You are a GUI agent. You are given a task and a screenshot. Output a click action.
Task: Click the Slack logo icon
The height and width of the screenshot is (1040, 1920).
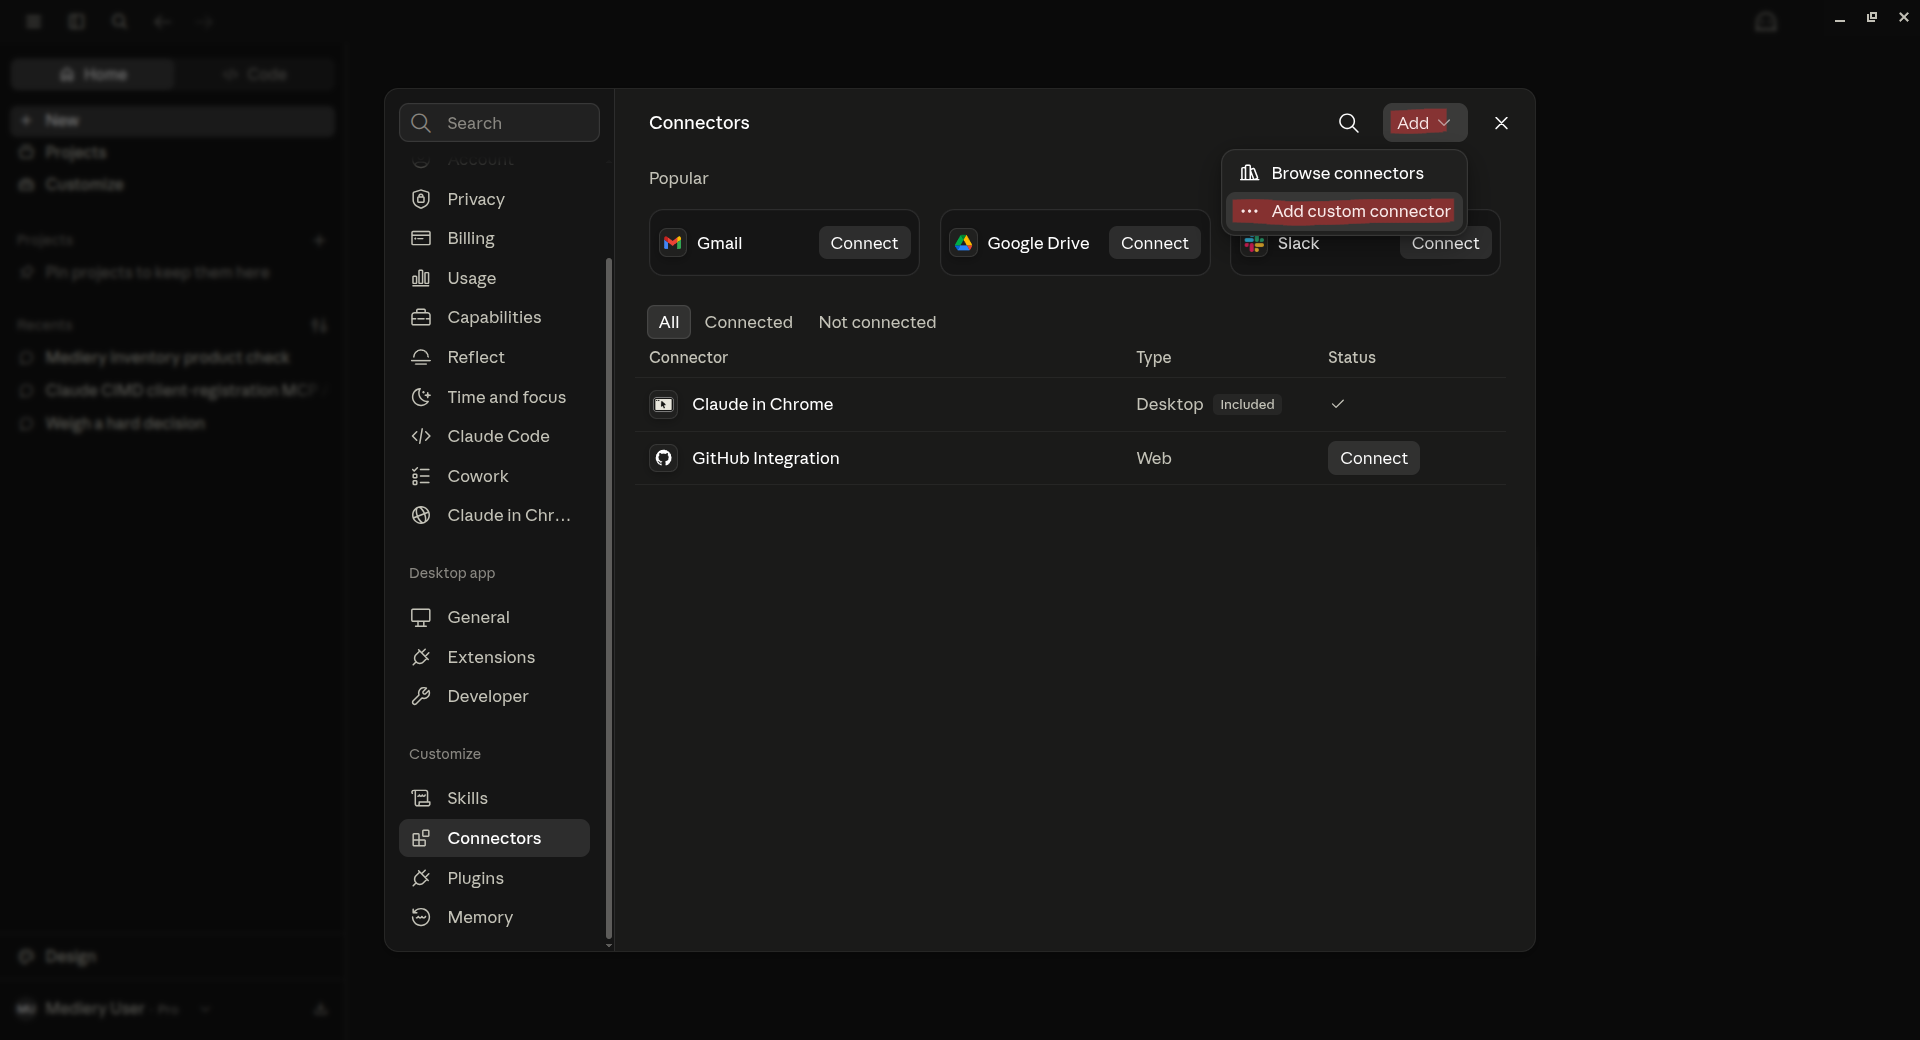[x=1254, y=244]
